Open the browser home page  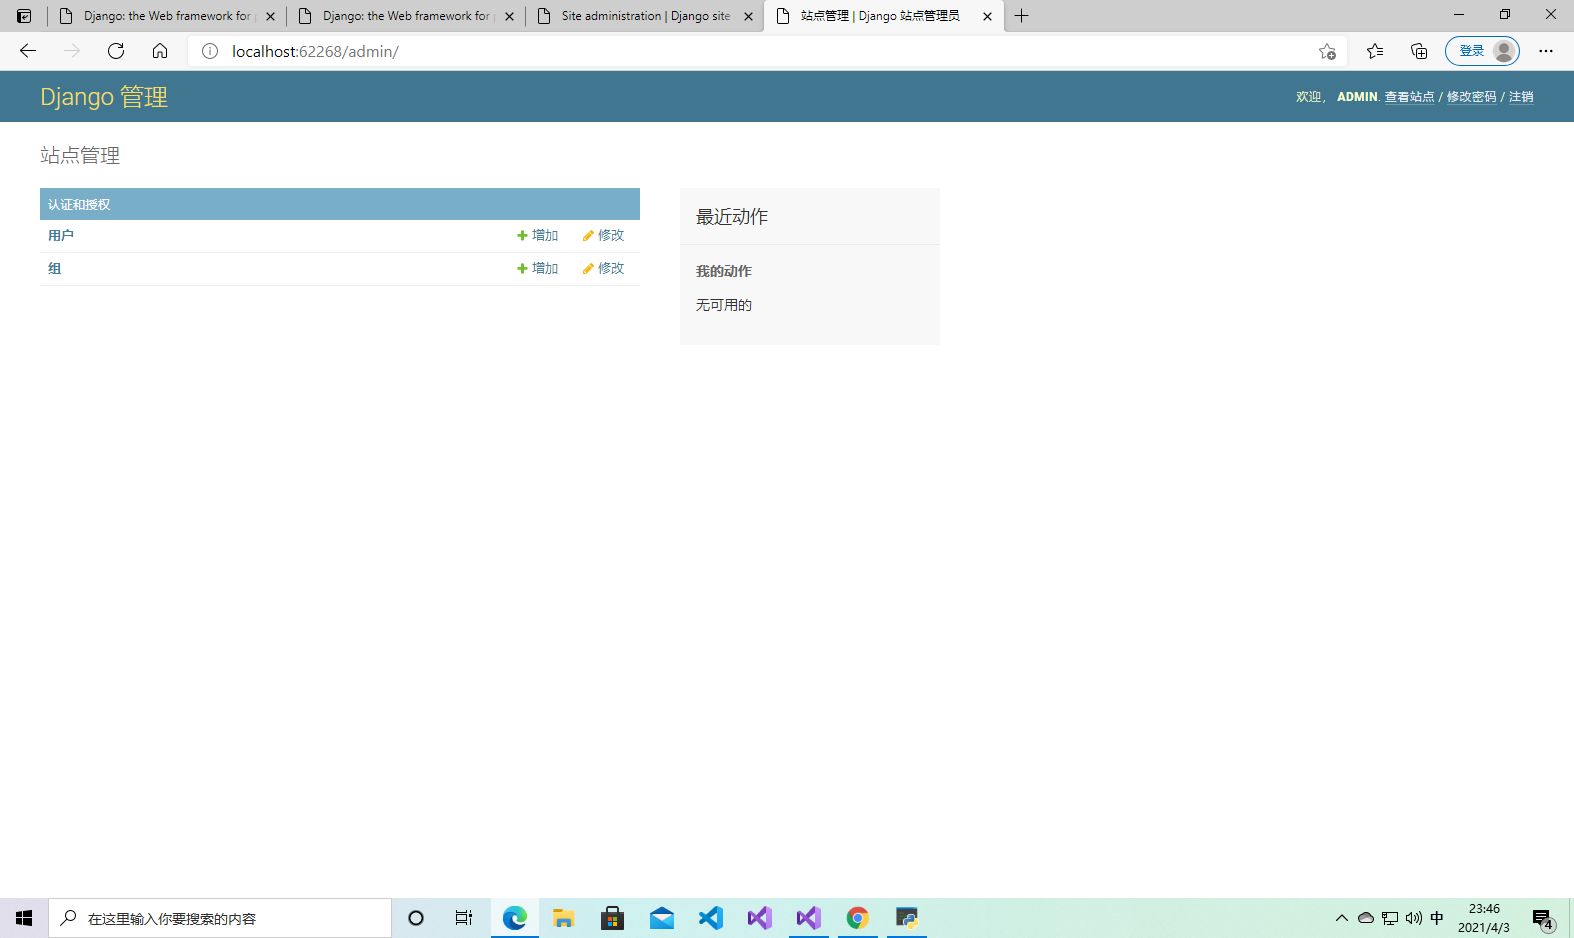[160, 51]
